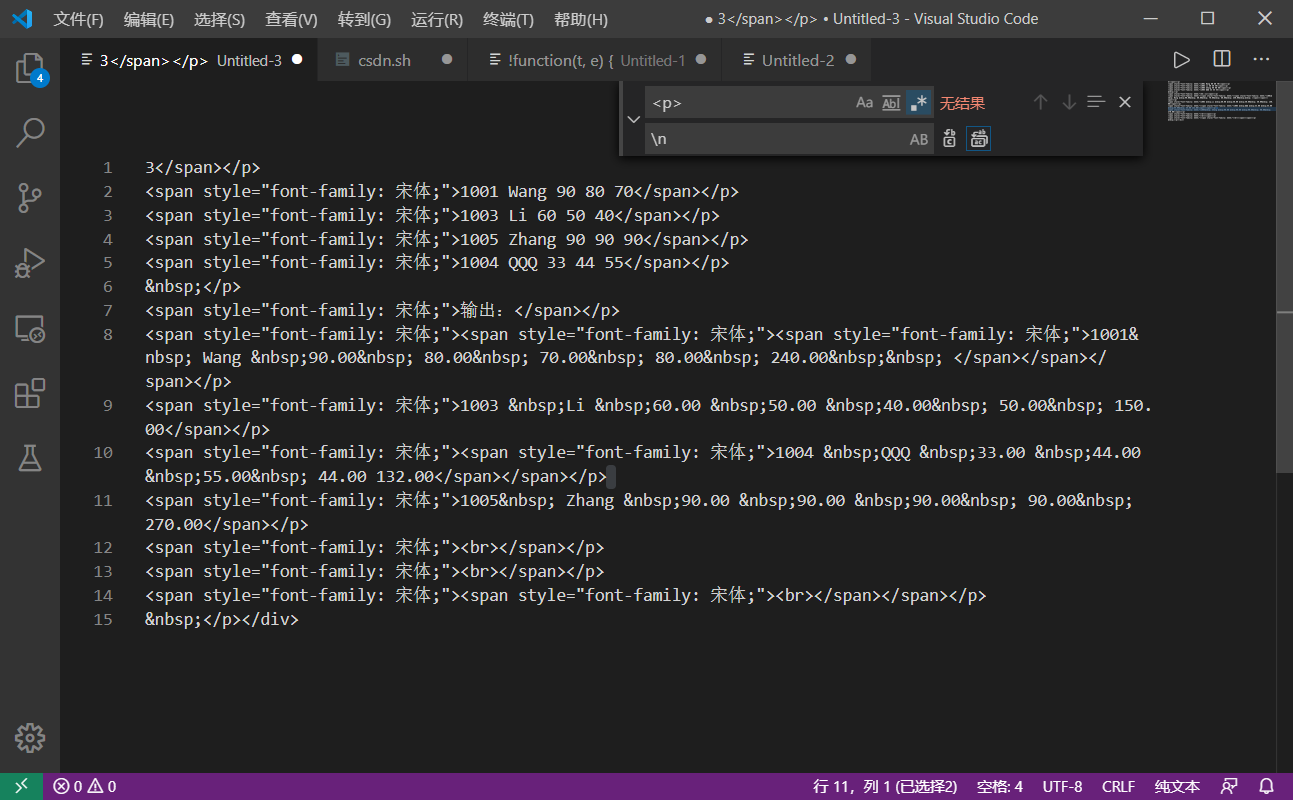Open the 编辑(E) menu
Image resolution: width=1293 pixels, height=800 pixels.
tap(149, 19)
